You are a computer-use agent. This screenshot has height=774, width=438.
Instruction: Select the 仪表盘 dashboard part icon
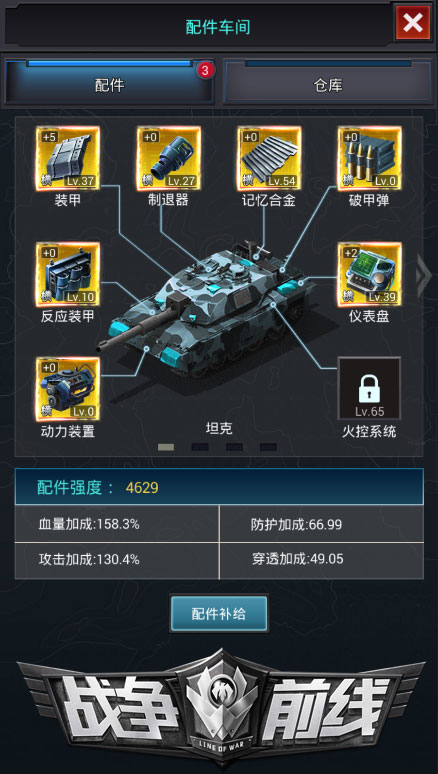[369, 274]
